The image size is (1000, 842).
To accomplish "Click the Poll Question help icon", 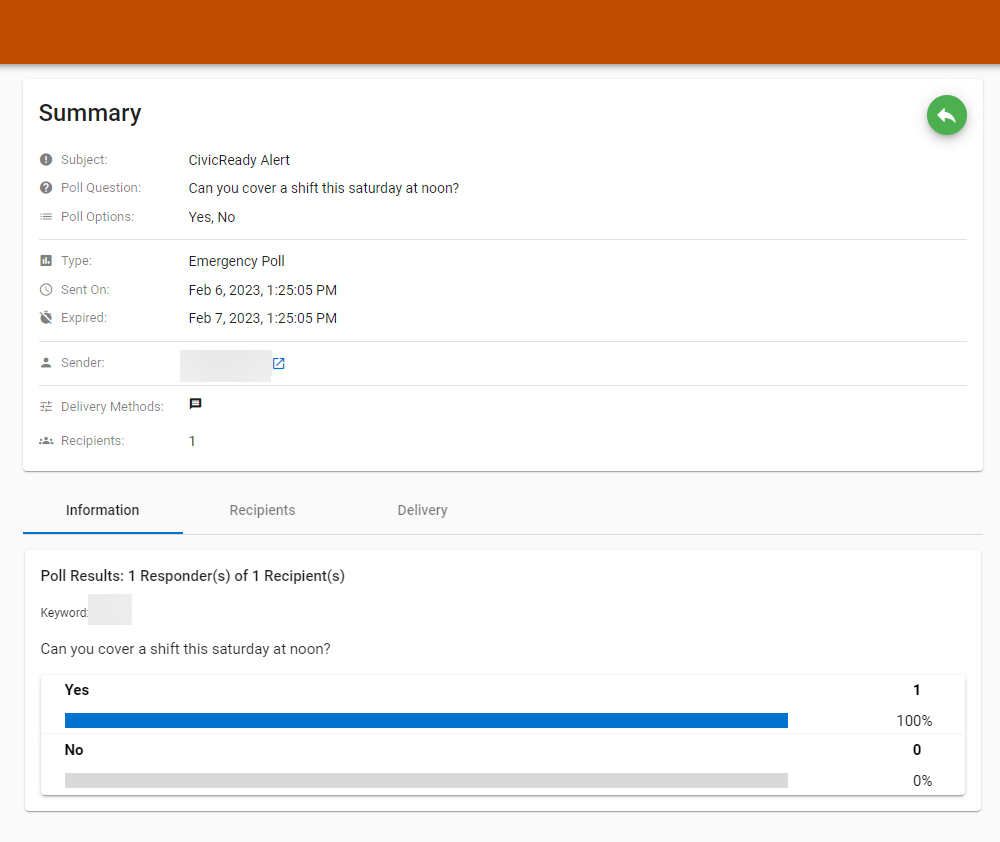I will (46, 188).
